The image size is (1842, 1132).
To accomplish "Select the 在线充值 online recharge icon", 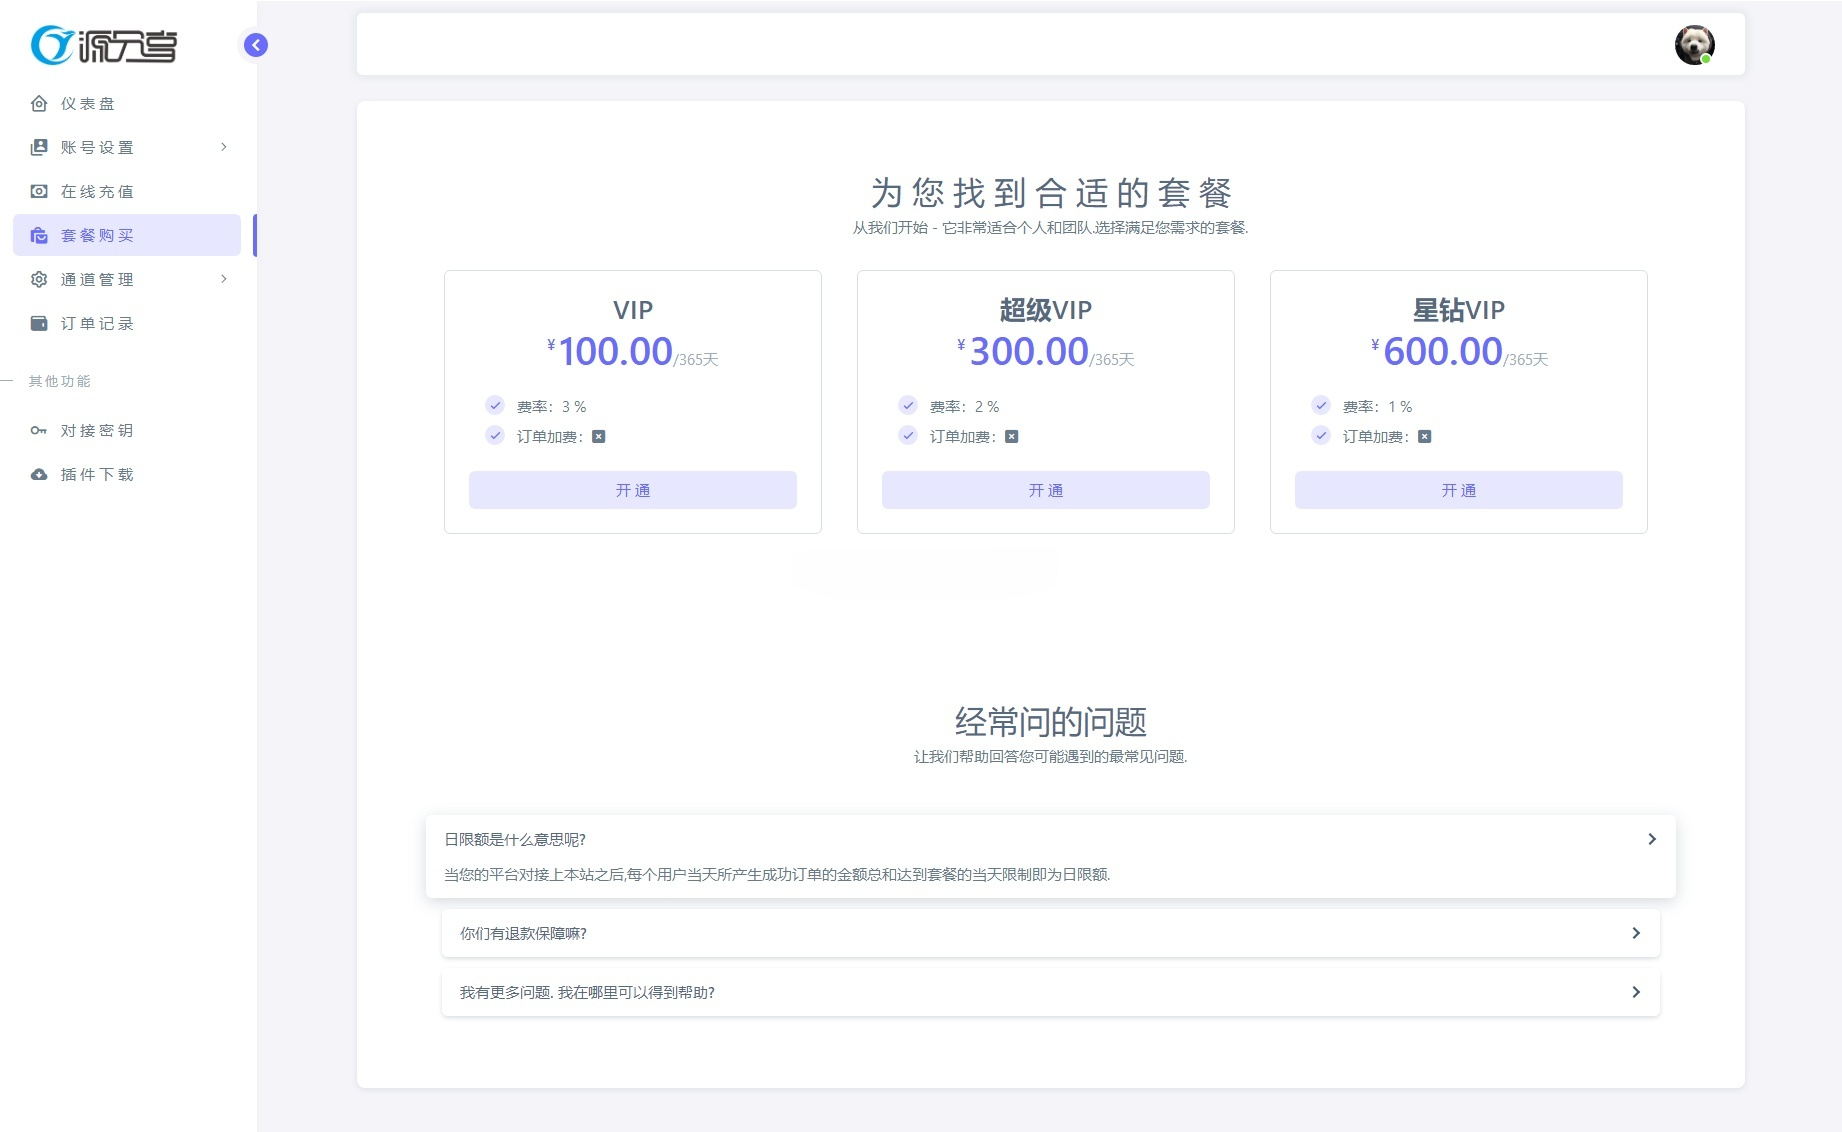I will click(x=38, y=191).
